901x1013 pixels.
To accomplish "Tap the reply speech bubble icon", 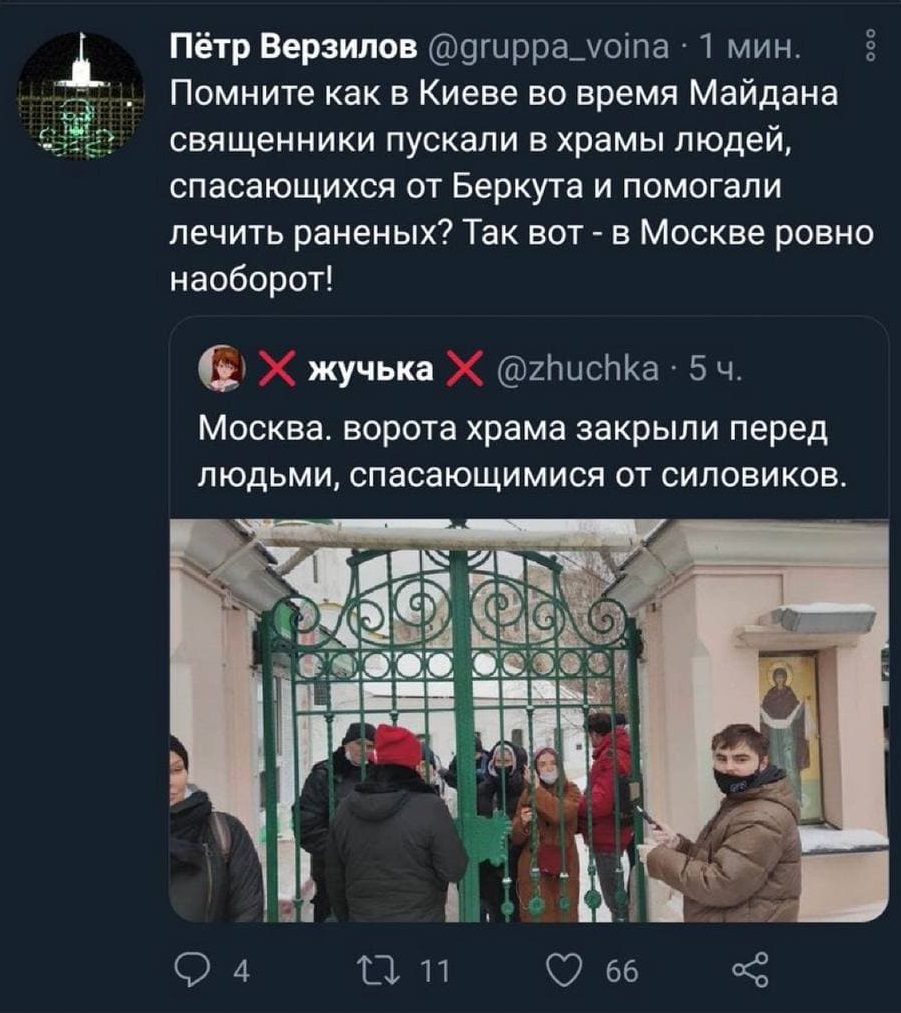I will coord(192,970).
